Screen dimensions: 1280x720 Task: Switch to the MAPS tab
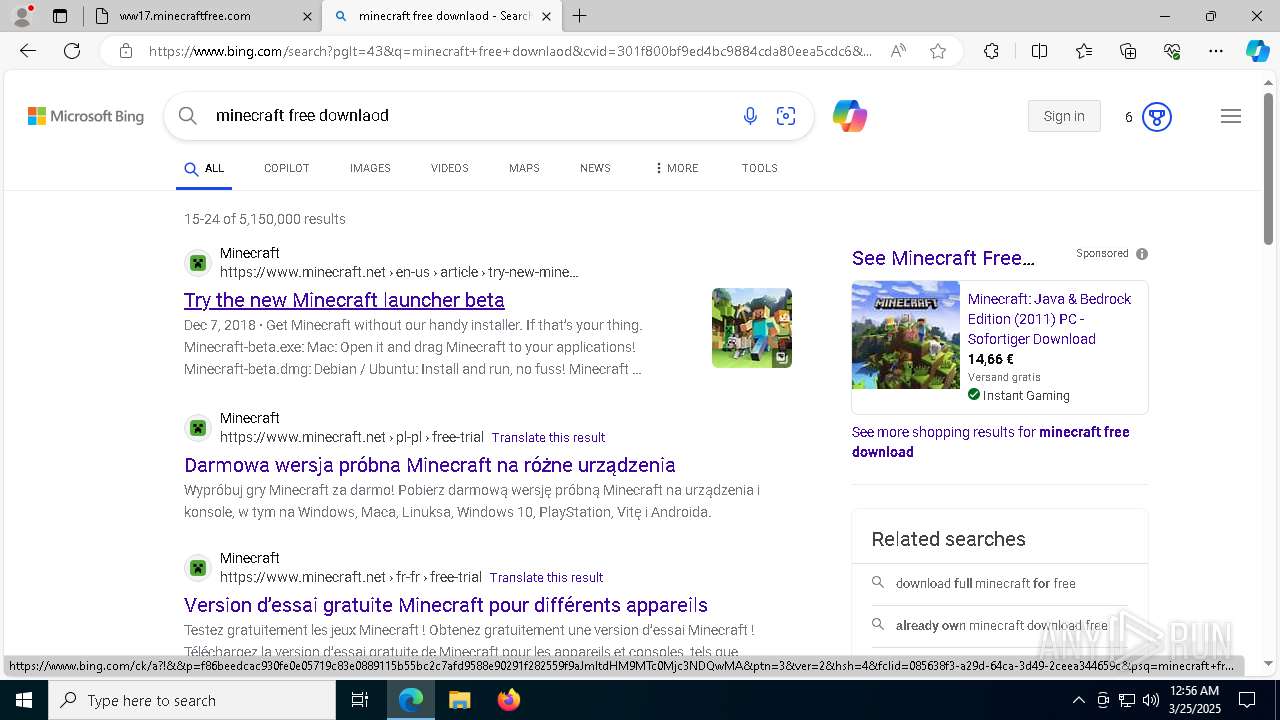[x=524, y=168]
